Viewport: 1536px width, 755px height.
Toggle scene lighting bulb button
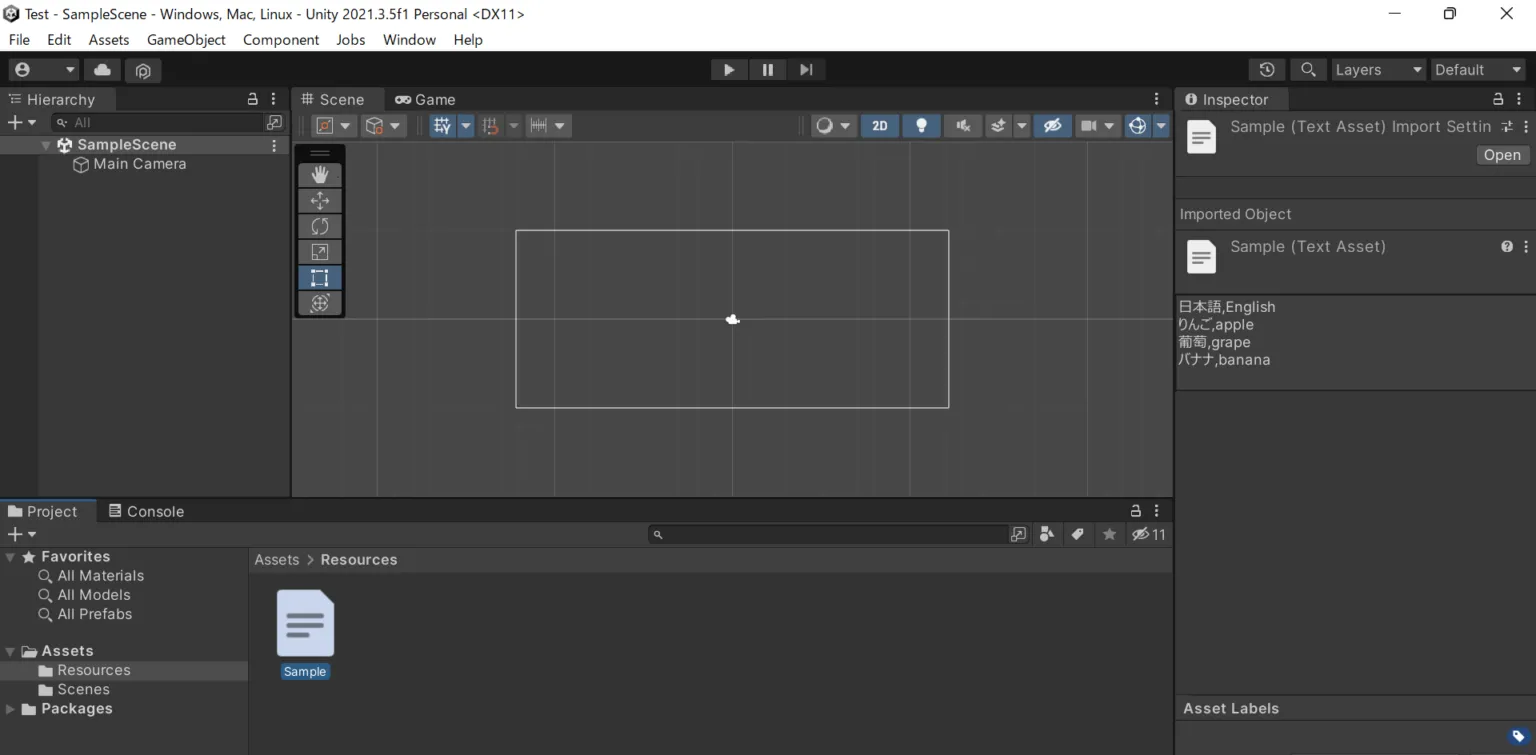click(x=921, y=126)
